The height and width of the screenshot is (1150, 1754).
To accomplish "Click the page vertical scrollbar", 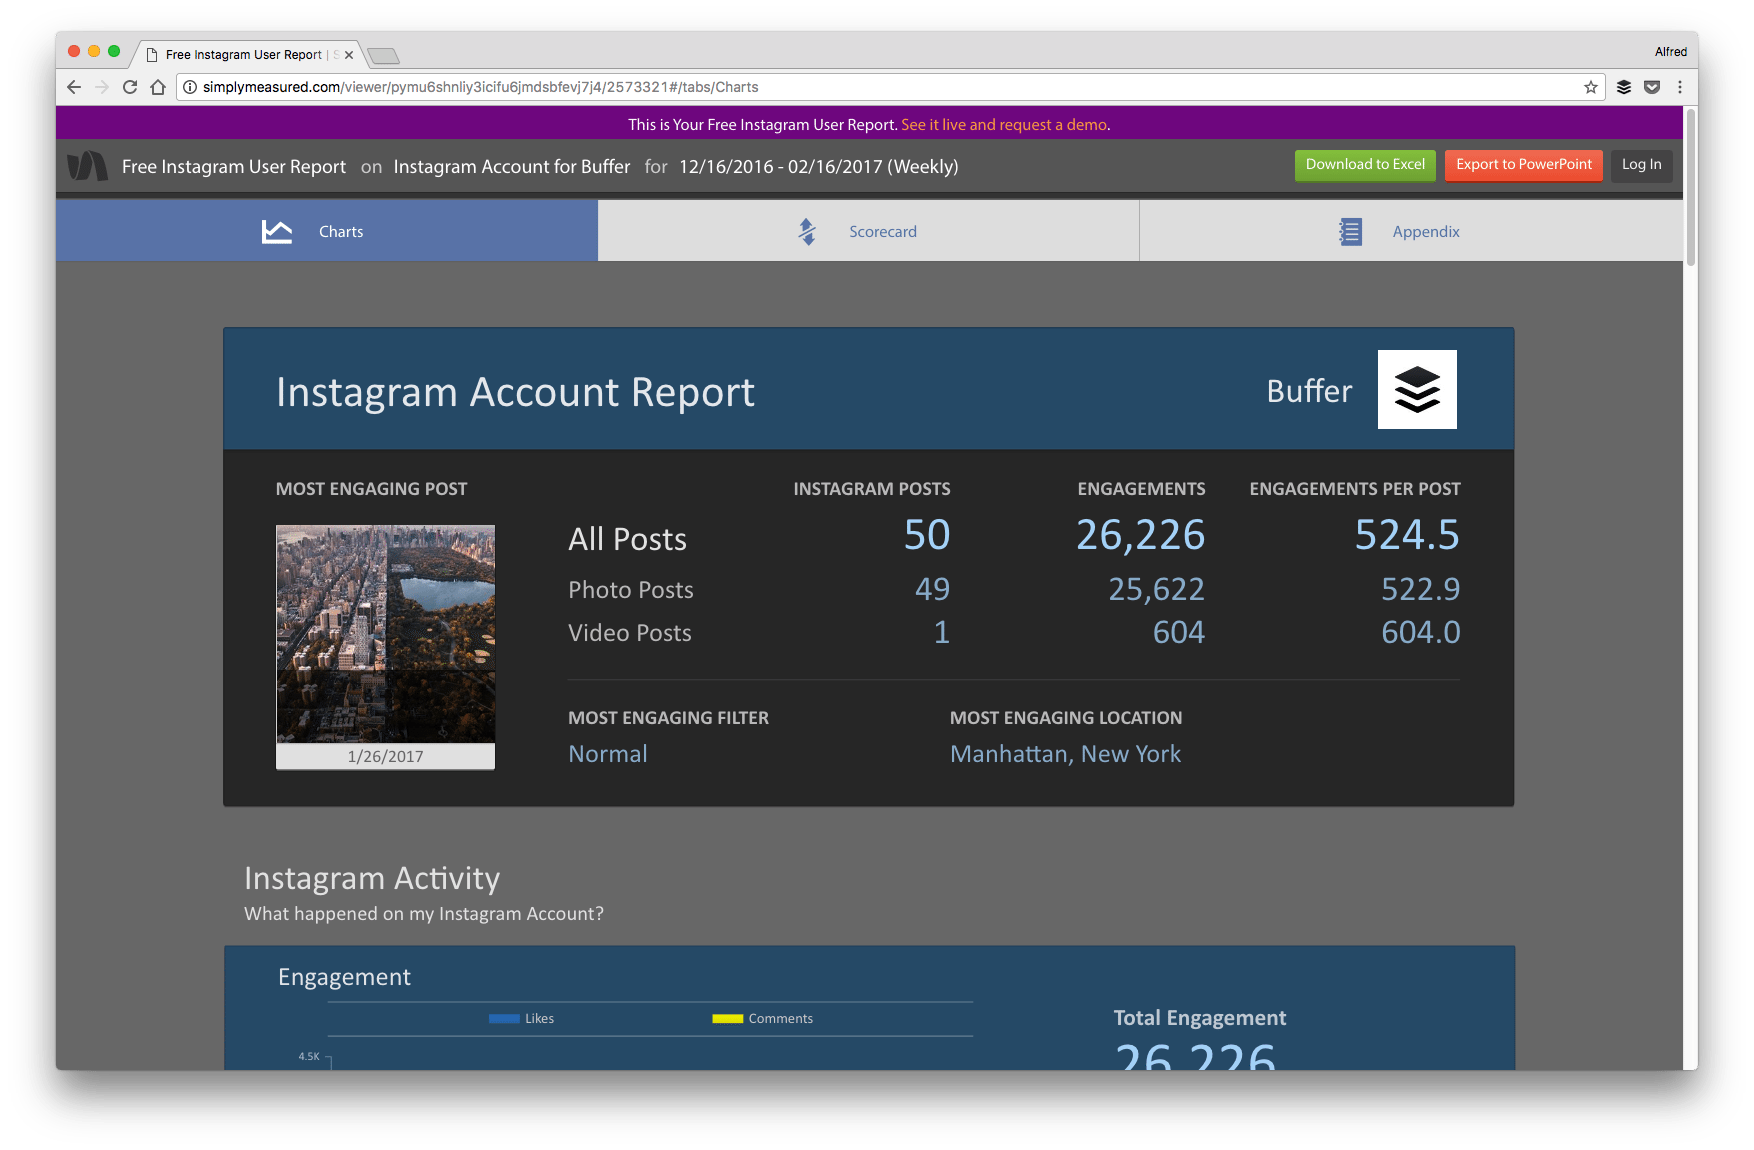I will pyautogui.click(x=1691, y=188).
